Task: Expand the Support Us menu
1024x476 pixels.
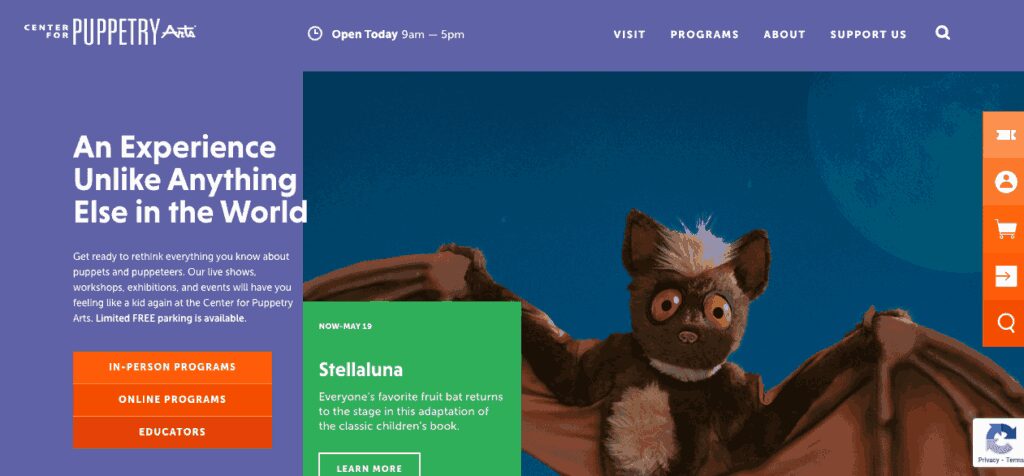Action: [868, 35]
